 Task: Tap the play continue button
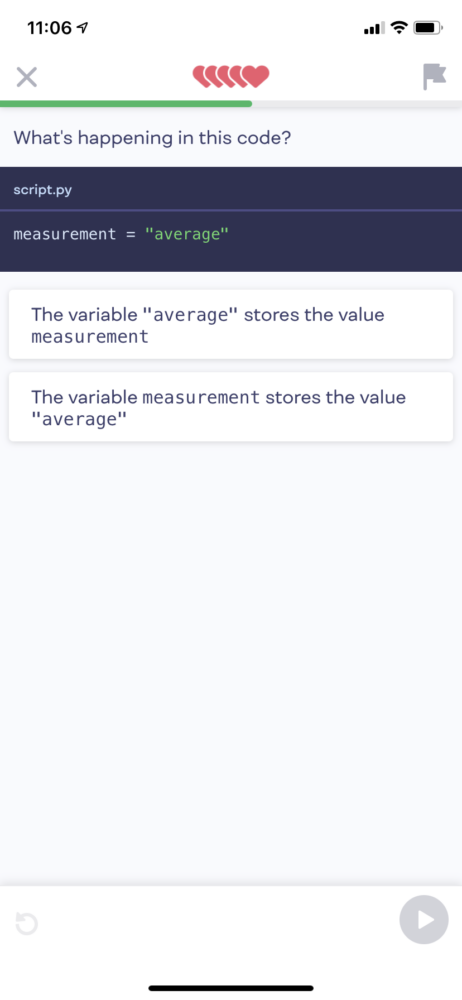point(424,920)
